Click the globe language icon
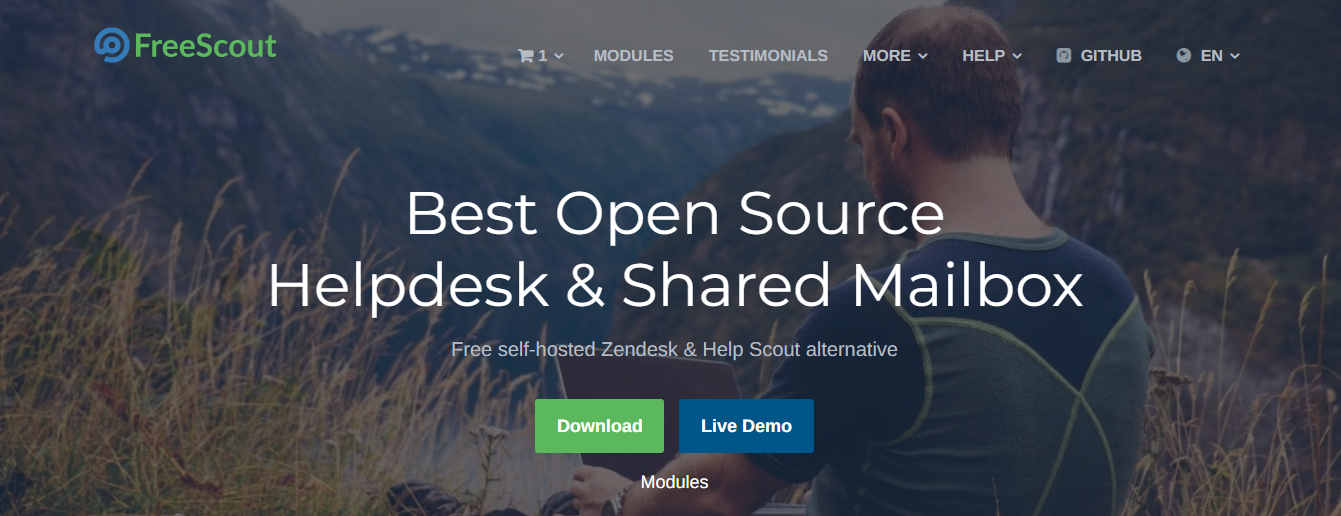Image resolution: width=1341 pixels, height=516 pixels. click(1184, 56)
